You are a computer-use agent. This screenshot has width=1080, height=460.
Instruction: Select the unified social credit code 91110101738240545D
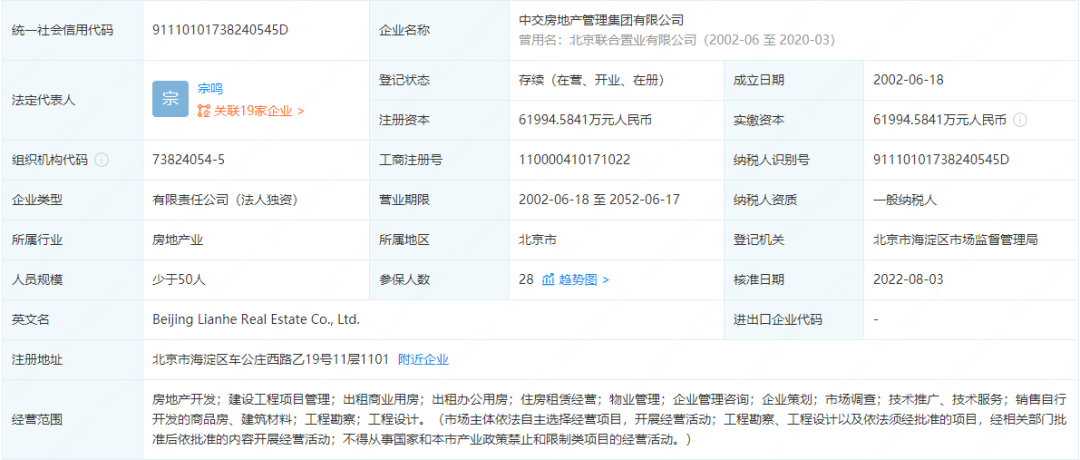tap(220, 30)
